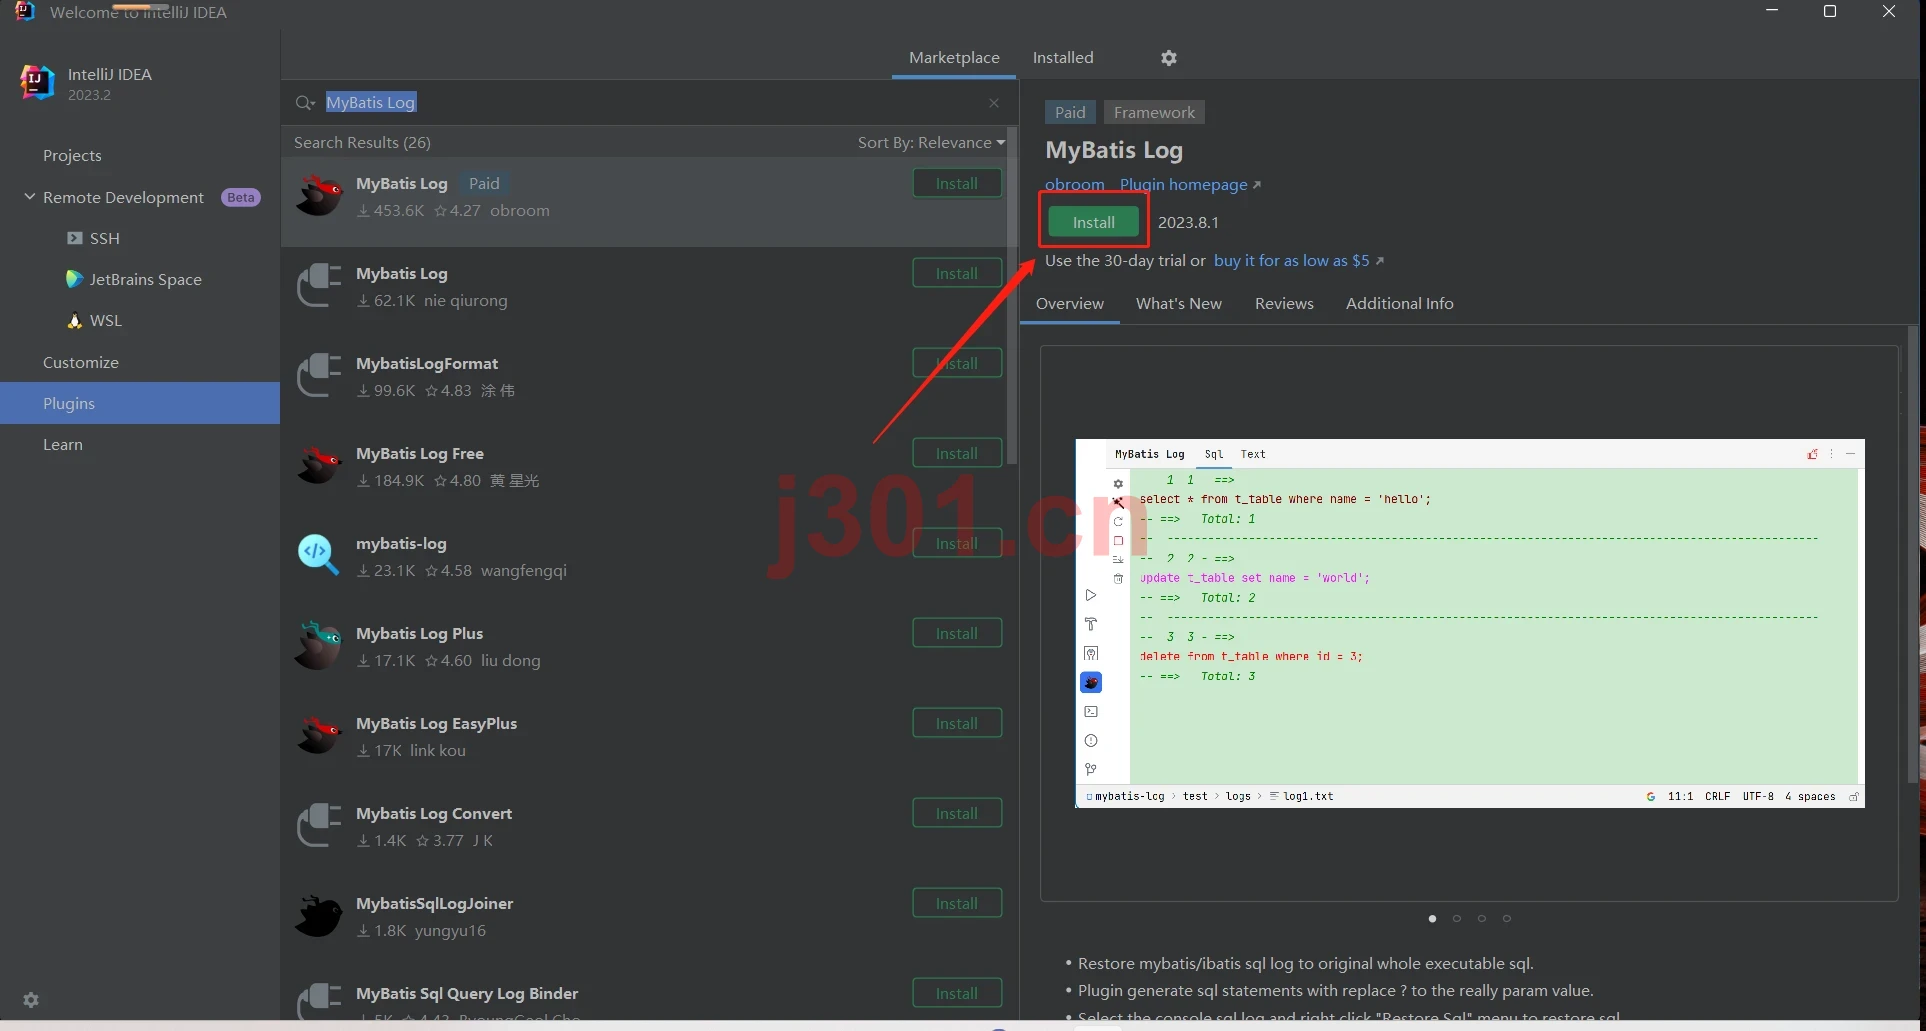Click the Search Results (26) header text

pyautogui.click(x=362, y=143)
